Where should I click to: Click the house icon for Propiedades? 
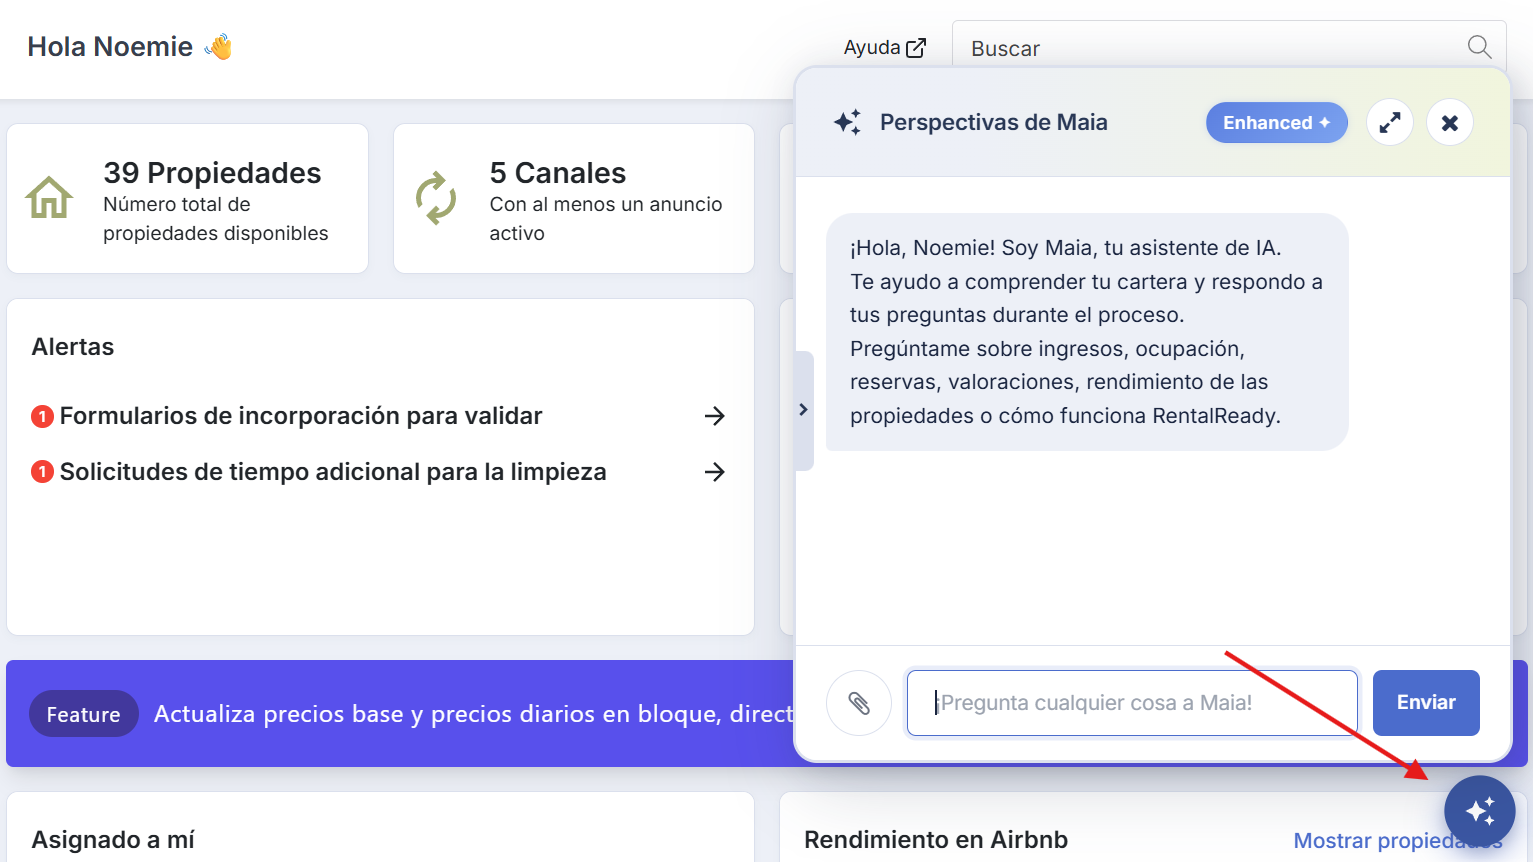(49, 197)
